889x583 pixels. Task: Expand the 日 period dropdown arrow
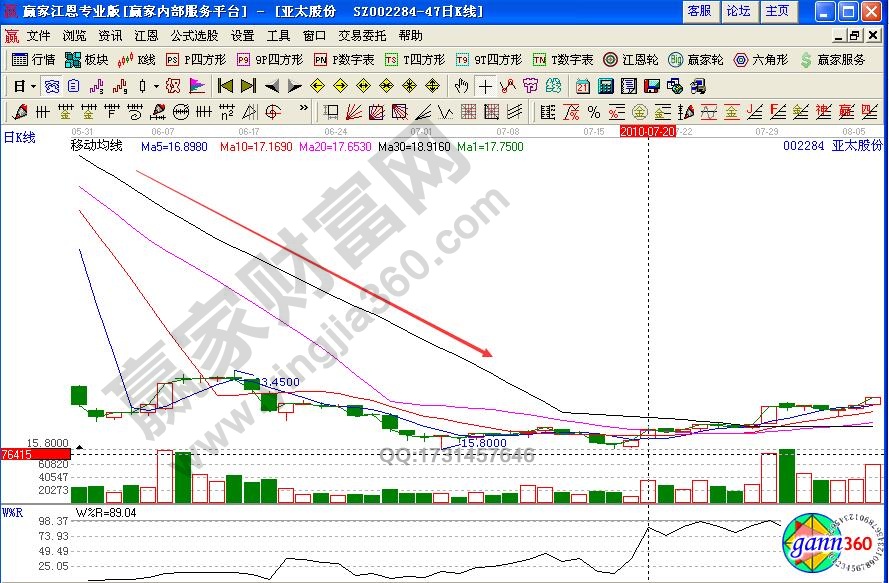point(32,85)
